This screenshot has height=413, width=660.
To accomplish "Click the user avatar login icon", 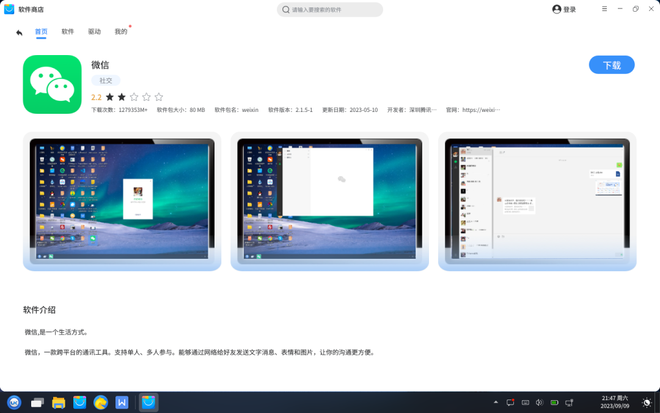I will [557, 9].
